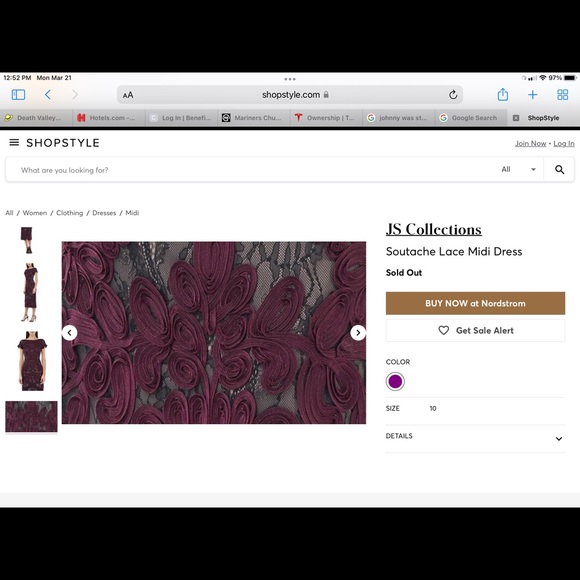
Task: Click the SHOPSTYLE logo
Action: click(63, 143)
